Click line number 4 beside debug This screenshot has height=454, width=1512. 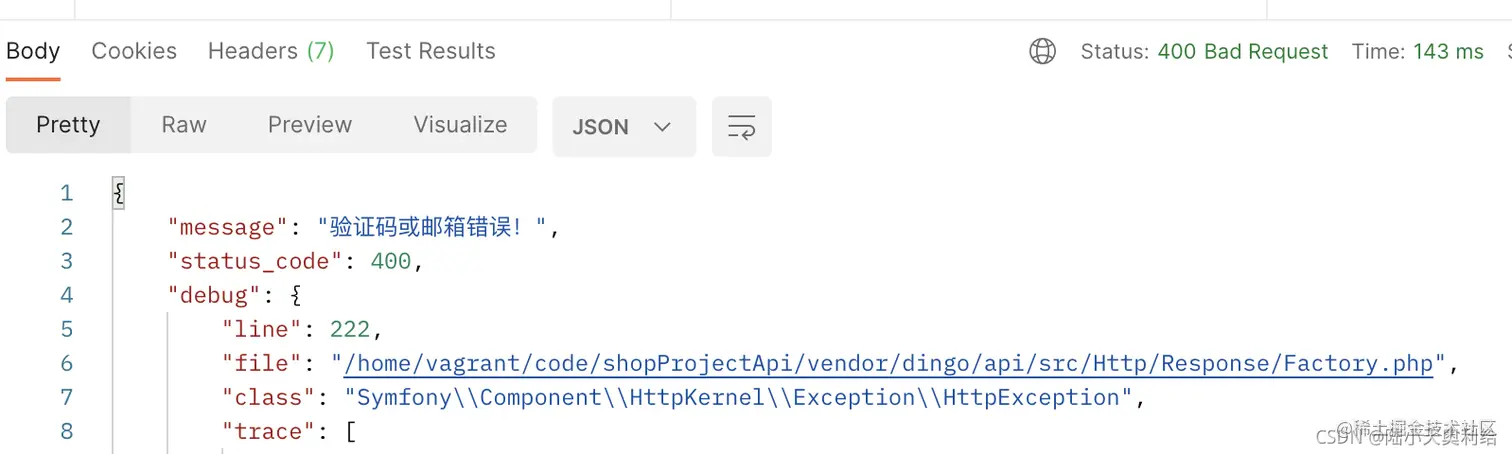pos(67,295)
